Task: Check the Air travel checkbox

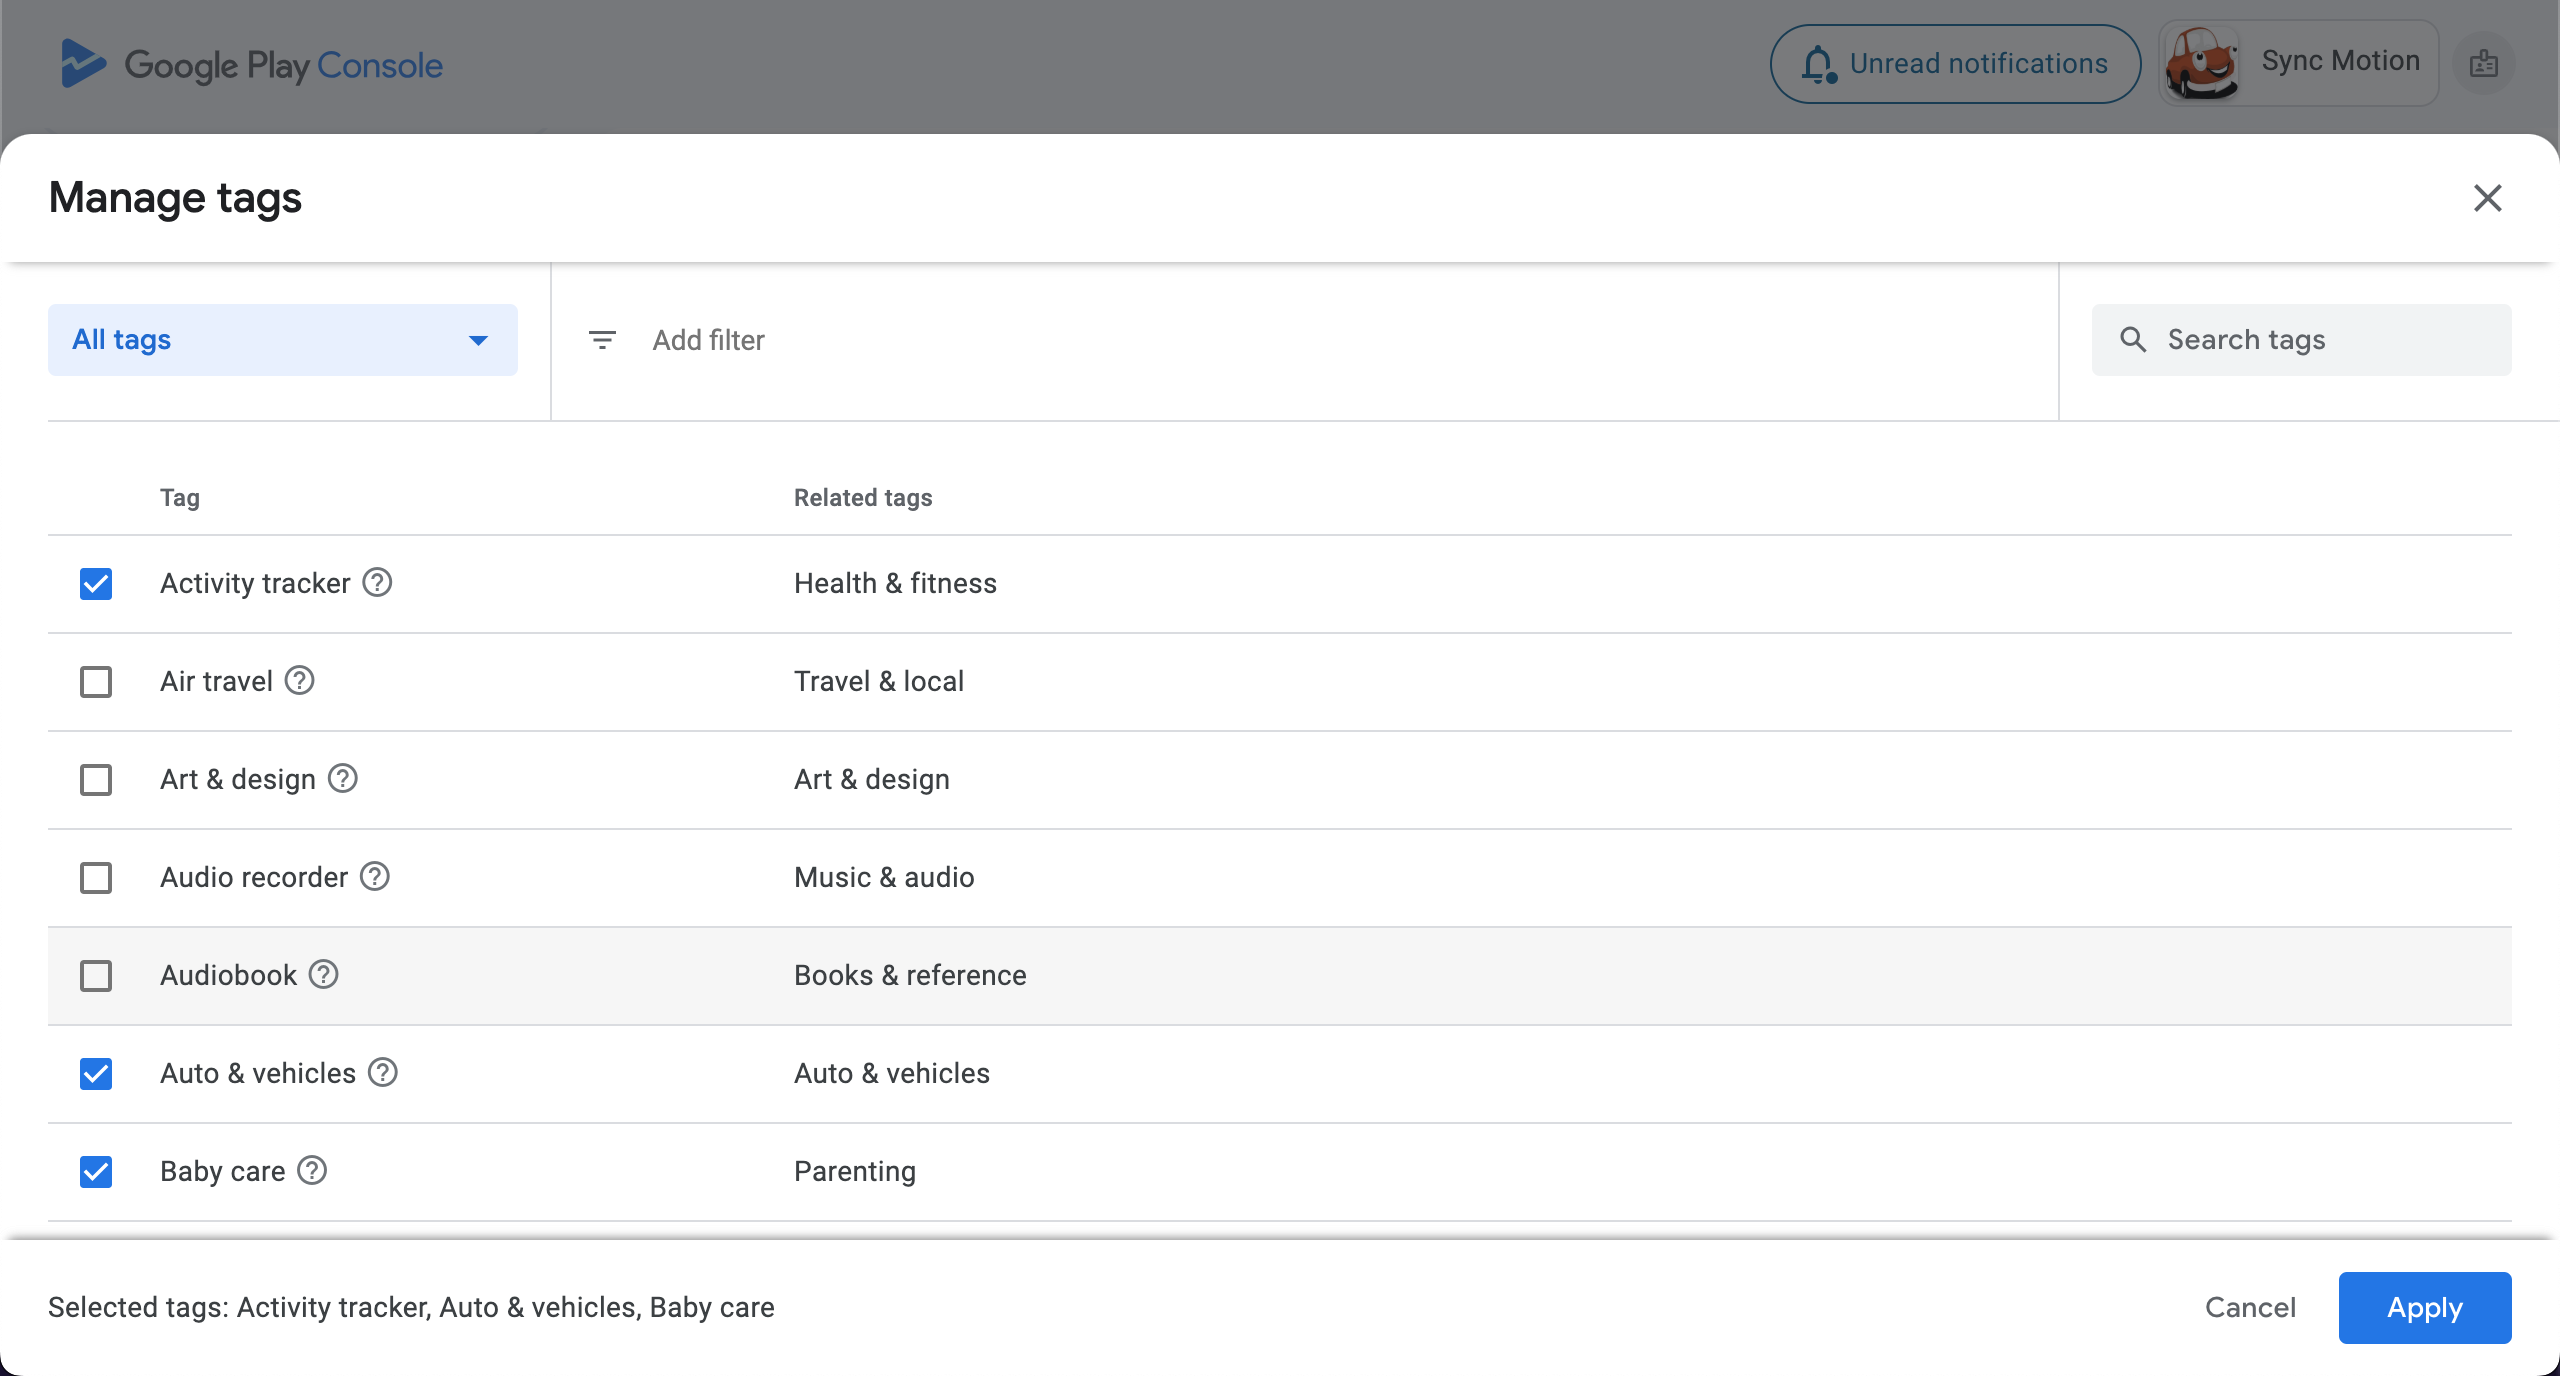Action: [x=96, y=682]
